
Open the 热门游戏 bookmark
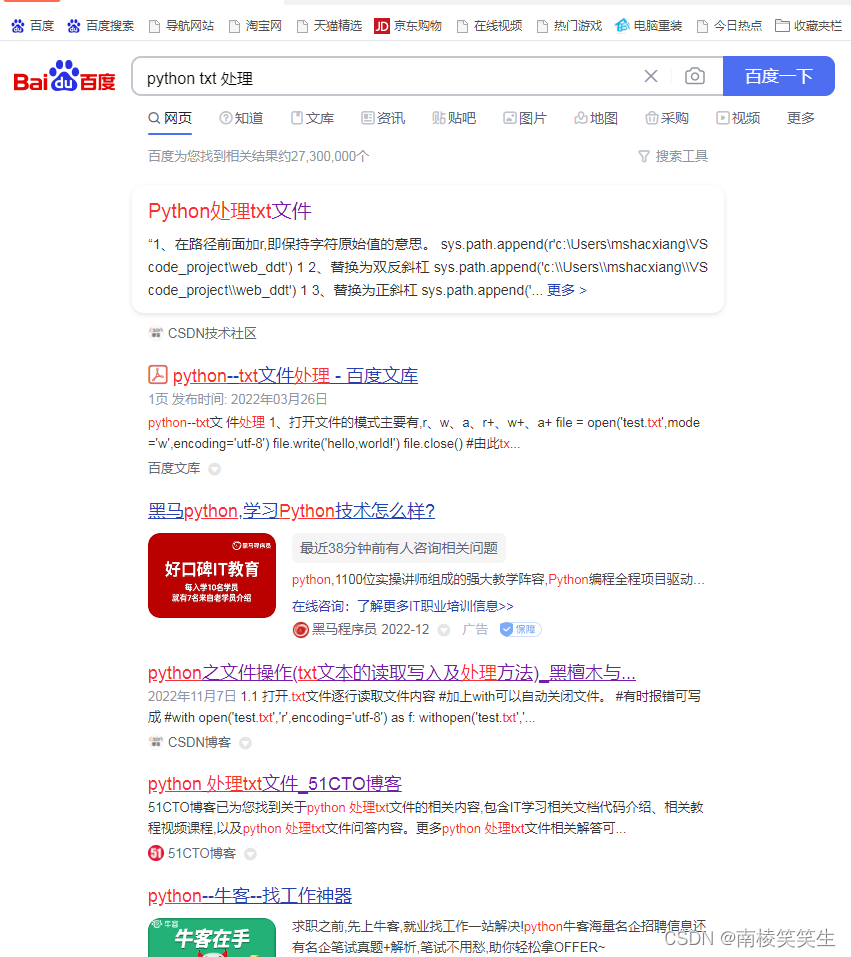coord(570,26)
